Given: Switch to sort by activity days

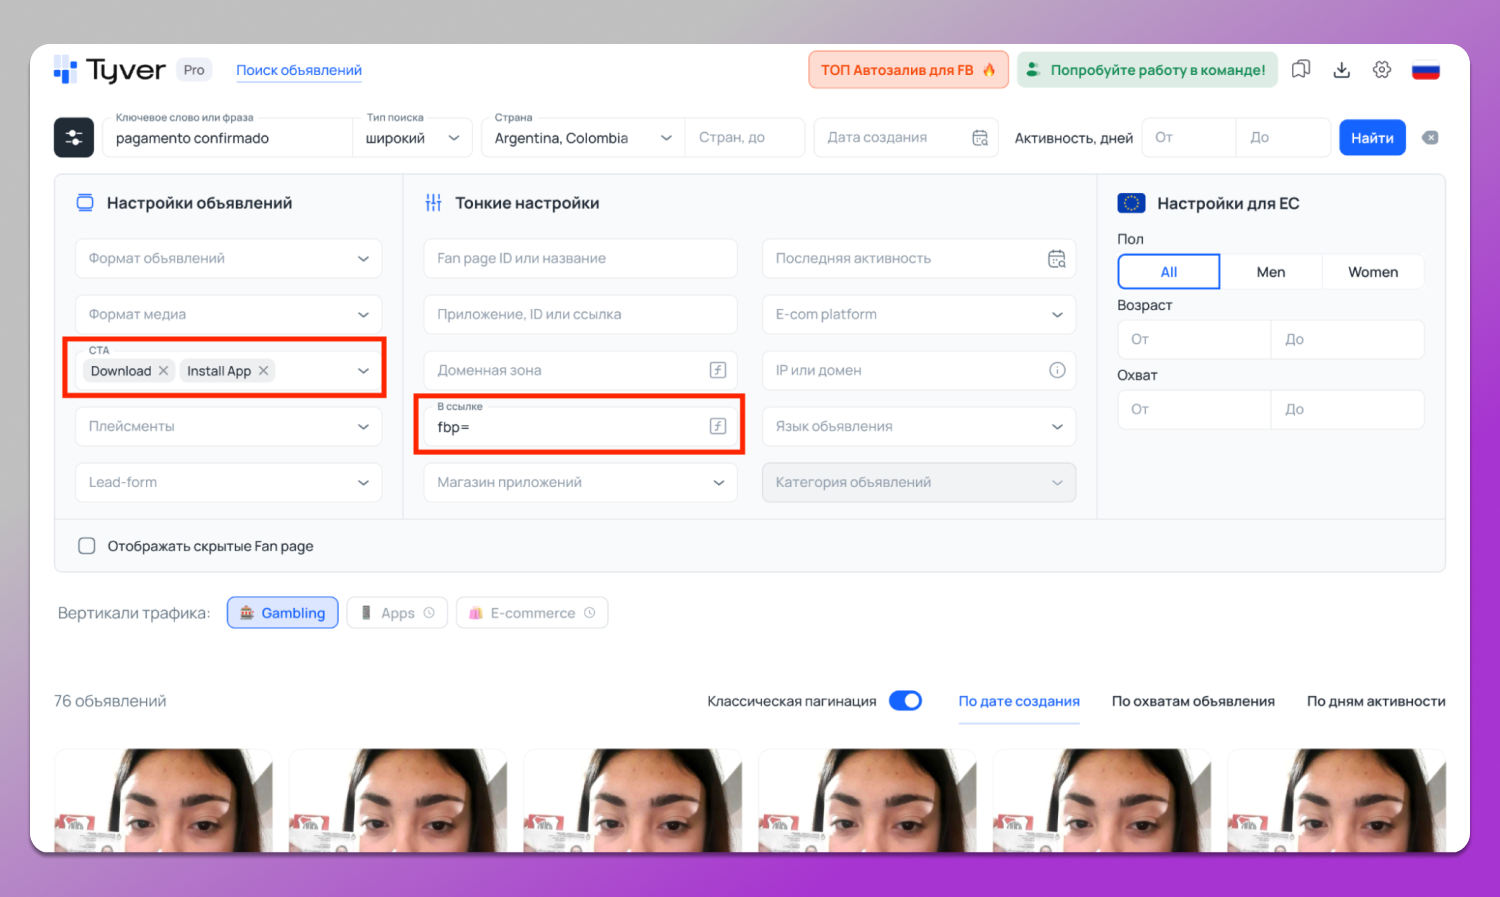Looking at the screenshot, I should pos(1375,701).
